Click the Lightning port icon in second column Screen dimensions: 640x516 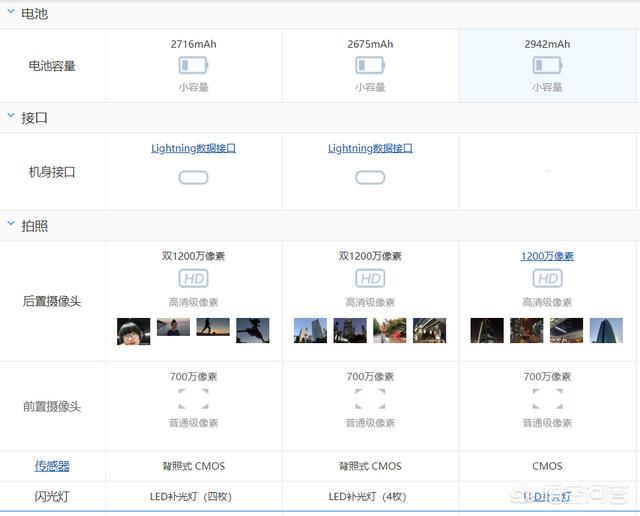[370, 178]
